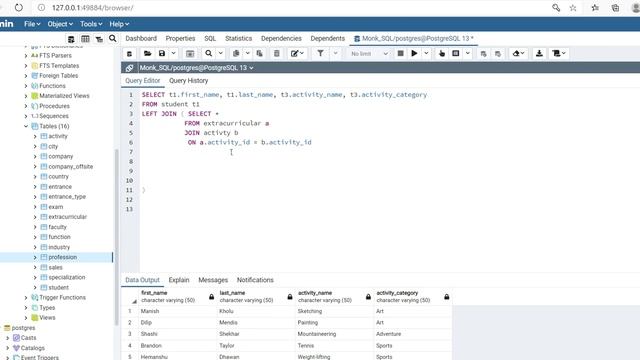
Task: Click the Save File floppy icon
Action: pyautogui.click(x=162, y=53)
